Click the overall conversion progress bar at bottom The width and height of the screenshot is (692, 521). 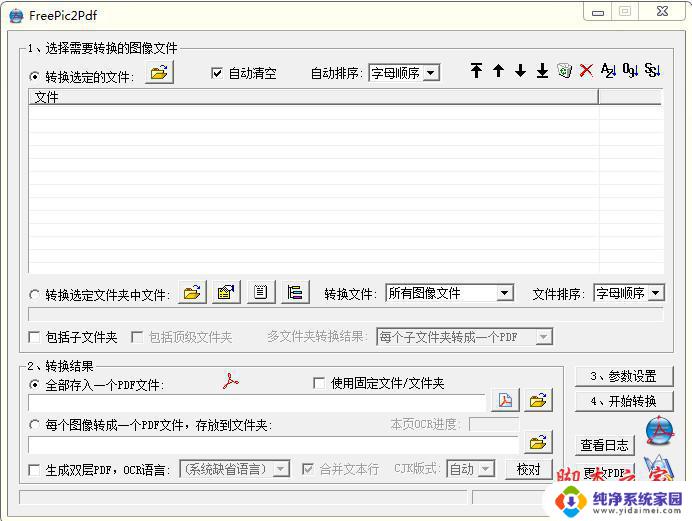[x=243, y=497]
